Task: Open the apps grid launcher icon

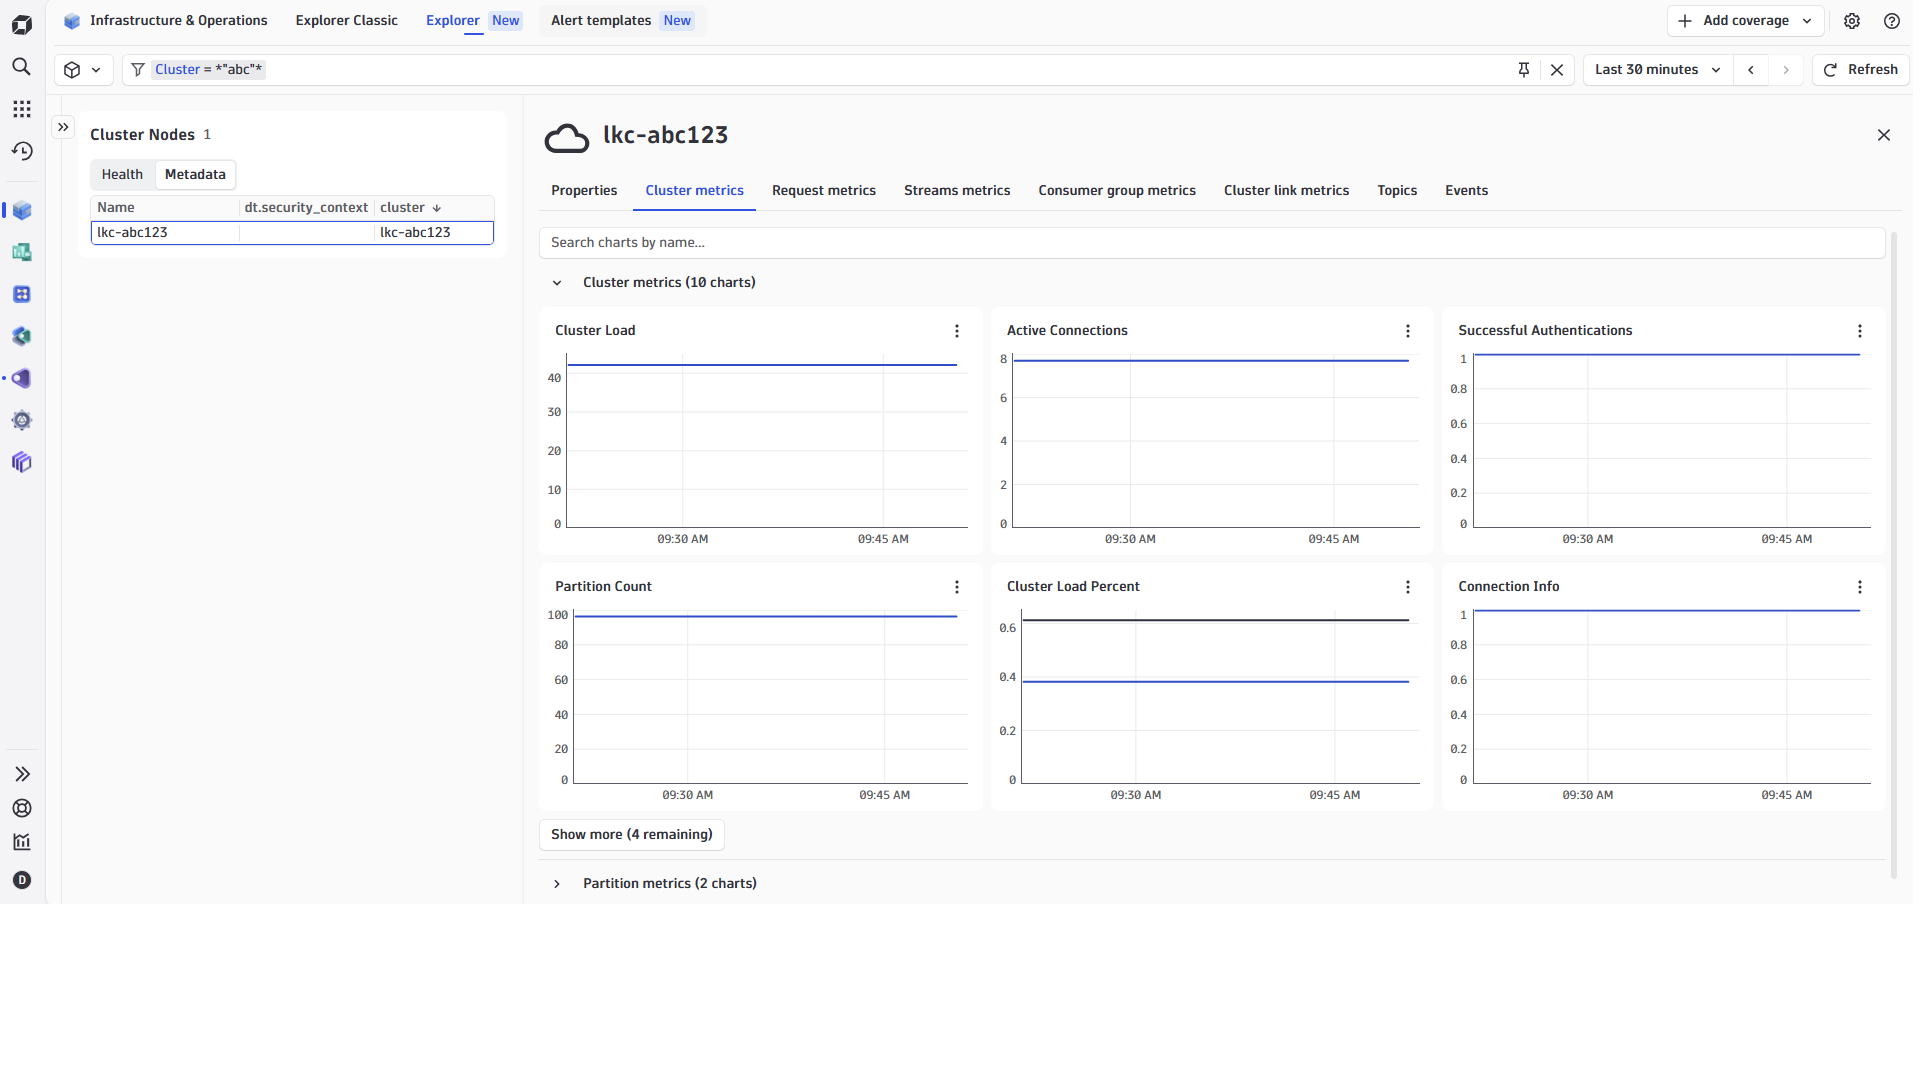Action: 22,109
